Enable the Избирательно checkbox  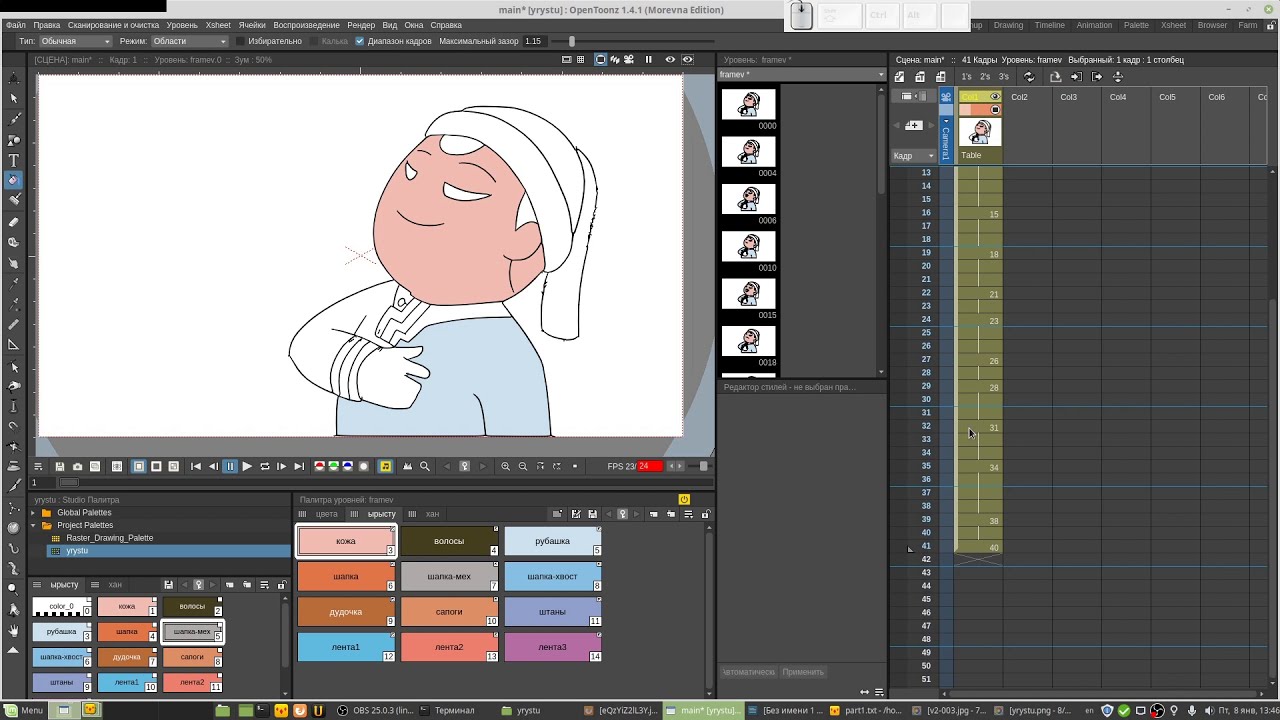tap(240, 41)
